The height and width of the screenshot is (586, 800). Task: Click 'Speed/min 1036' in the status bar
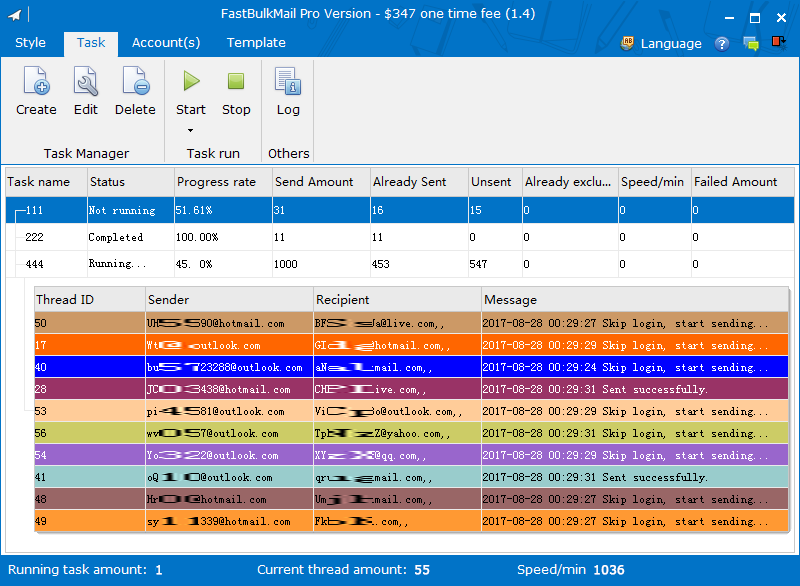(571, 570)
